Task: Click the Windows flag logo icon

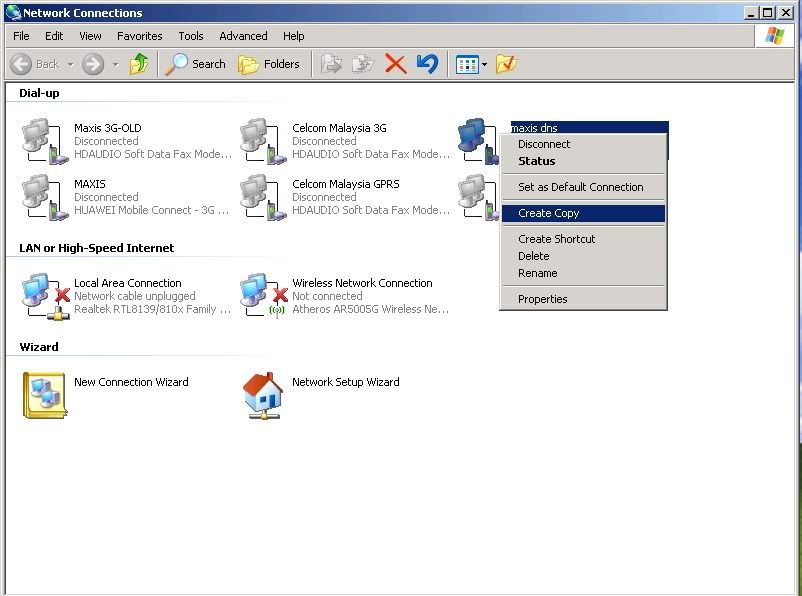Action: pyautogui.click(x=774, y=36)
